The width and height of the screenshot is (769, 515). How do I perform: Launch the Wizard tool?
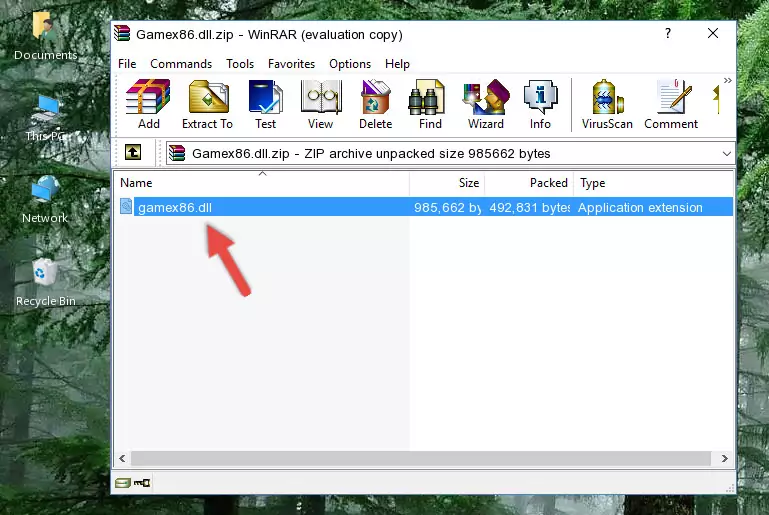pyautogui.click(x=486, y=104)
